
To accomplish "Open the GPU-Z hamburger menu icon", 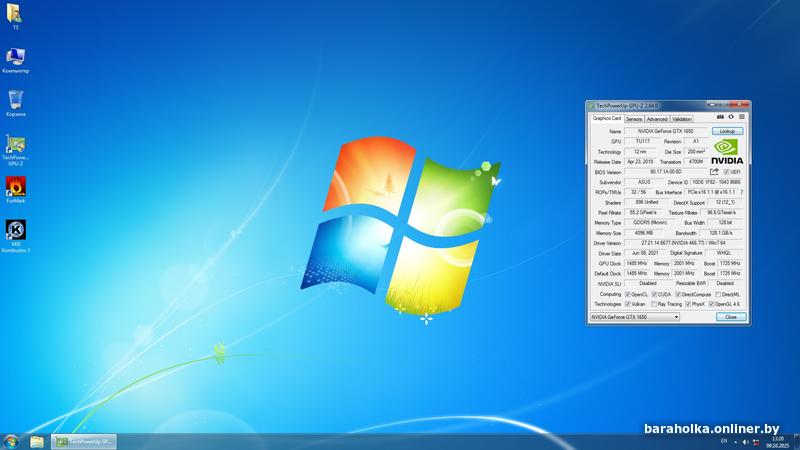I will coord(741,117).
